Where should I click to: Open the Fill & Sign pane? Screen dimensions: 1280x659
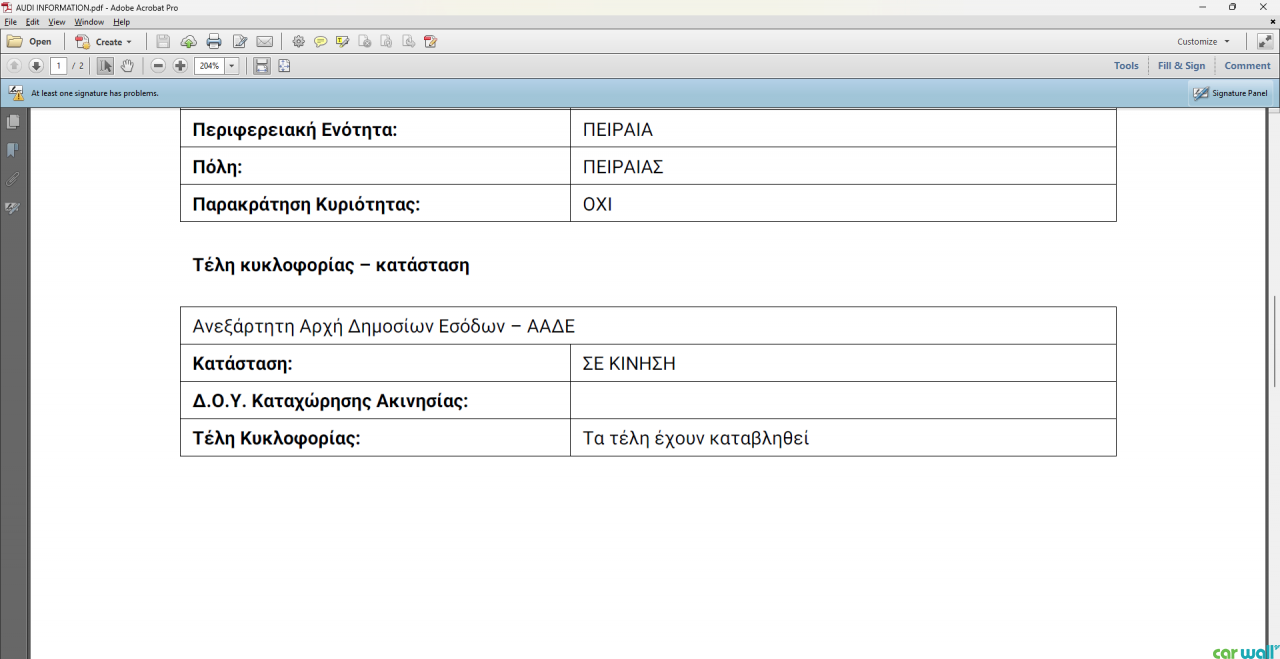(1181, 66)
